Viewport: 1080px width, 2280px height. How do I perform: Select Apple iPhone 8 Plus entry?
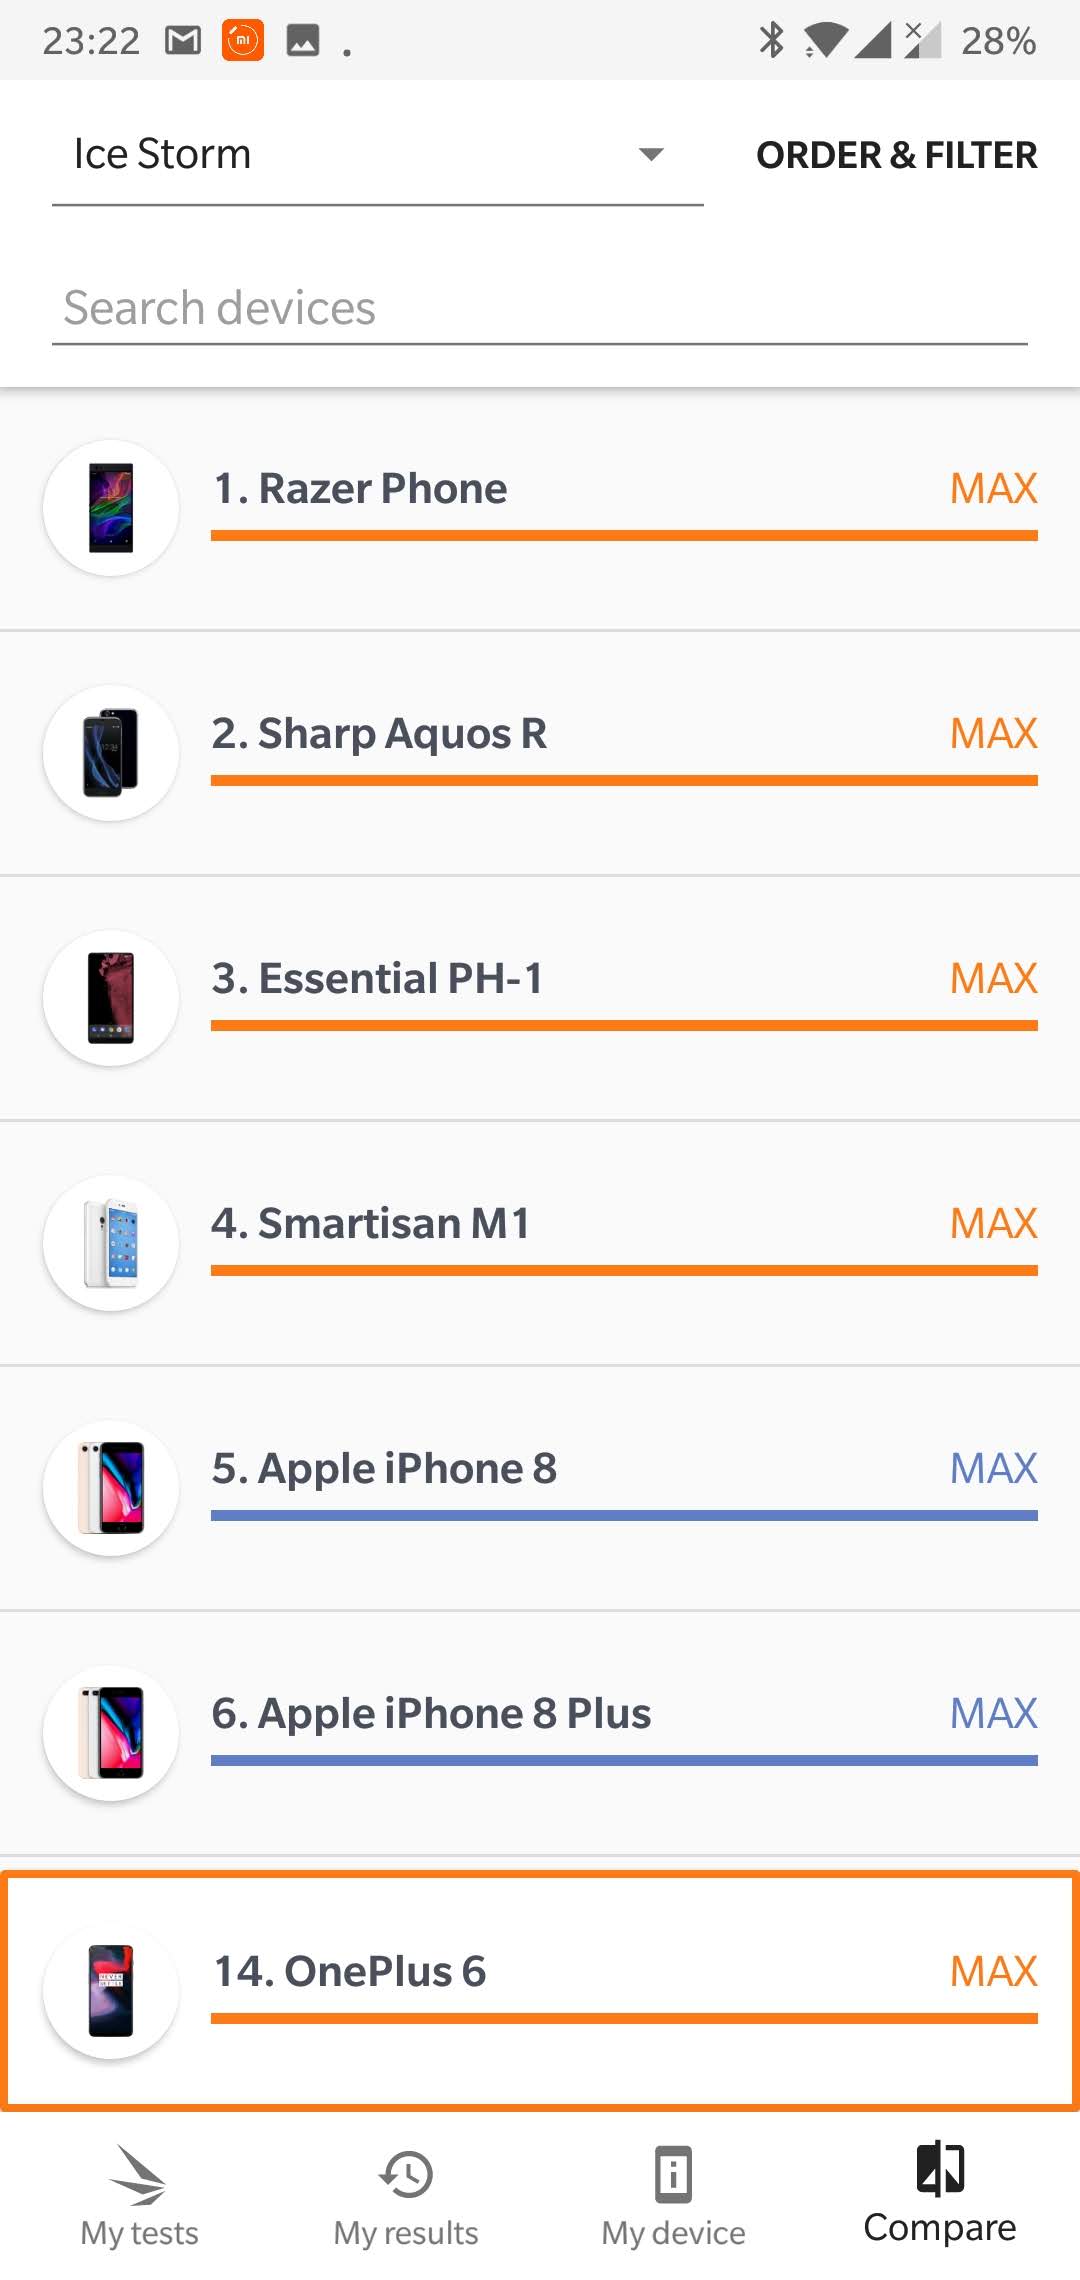[x=432, y=1714]
